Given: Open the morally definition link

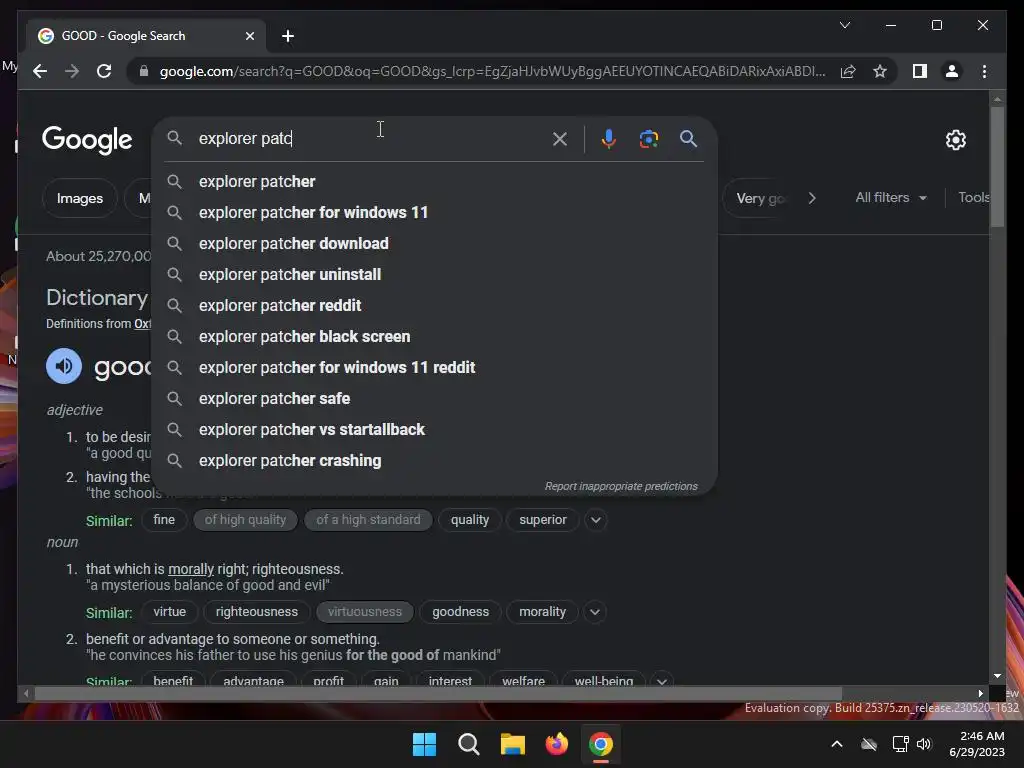Looking at the screenshot, I should pos(191,569).
